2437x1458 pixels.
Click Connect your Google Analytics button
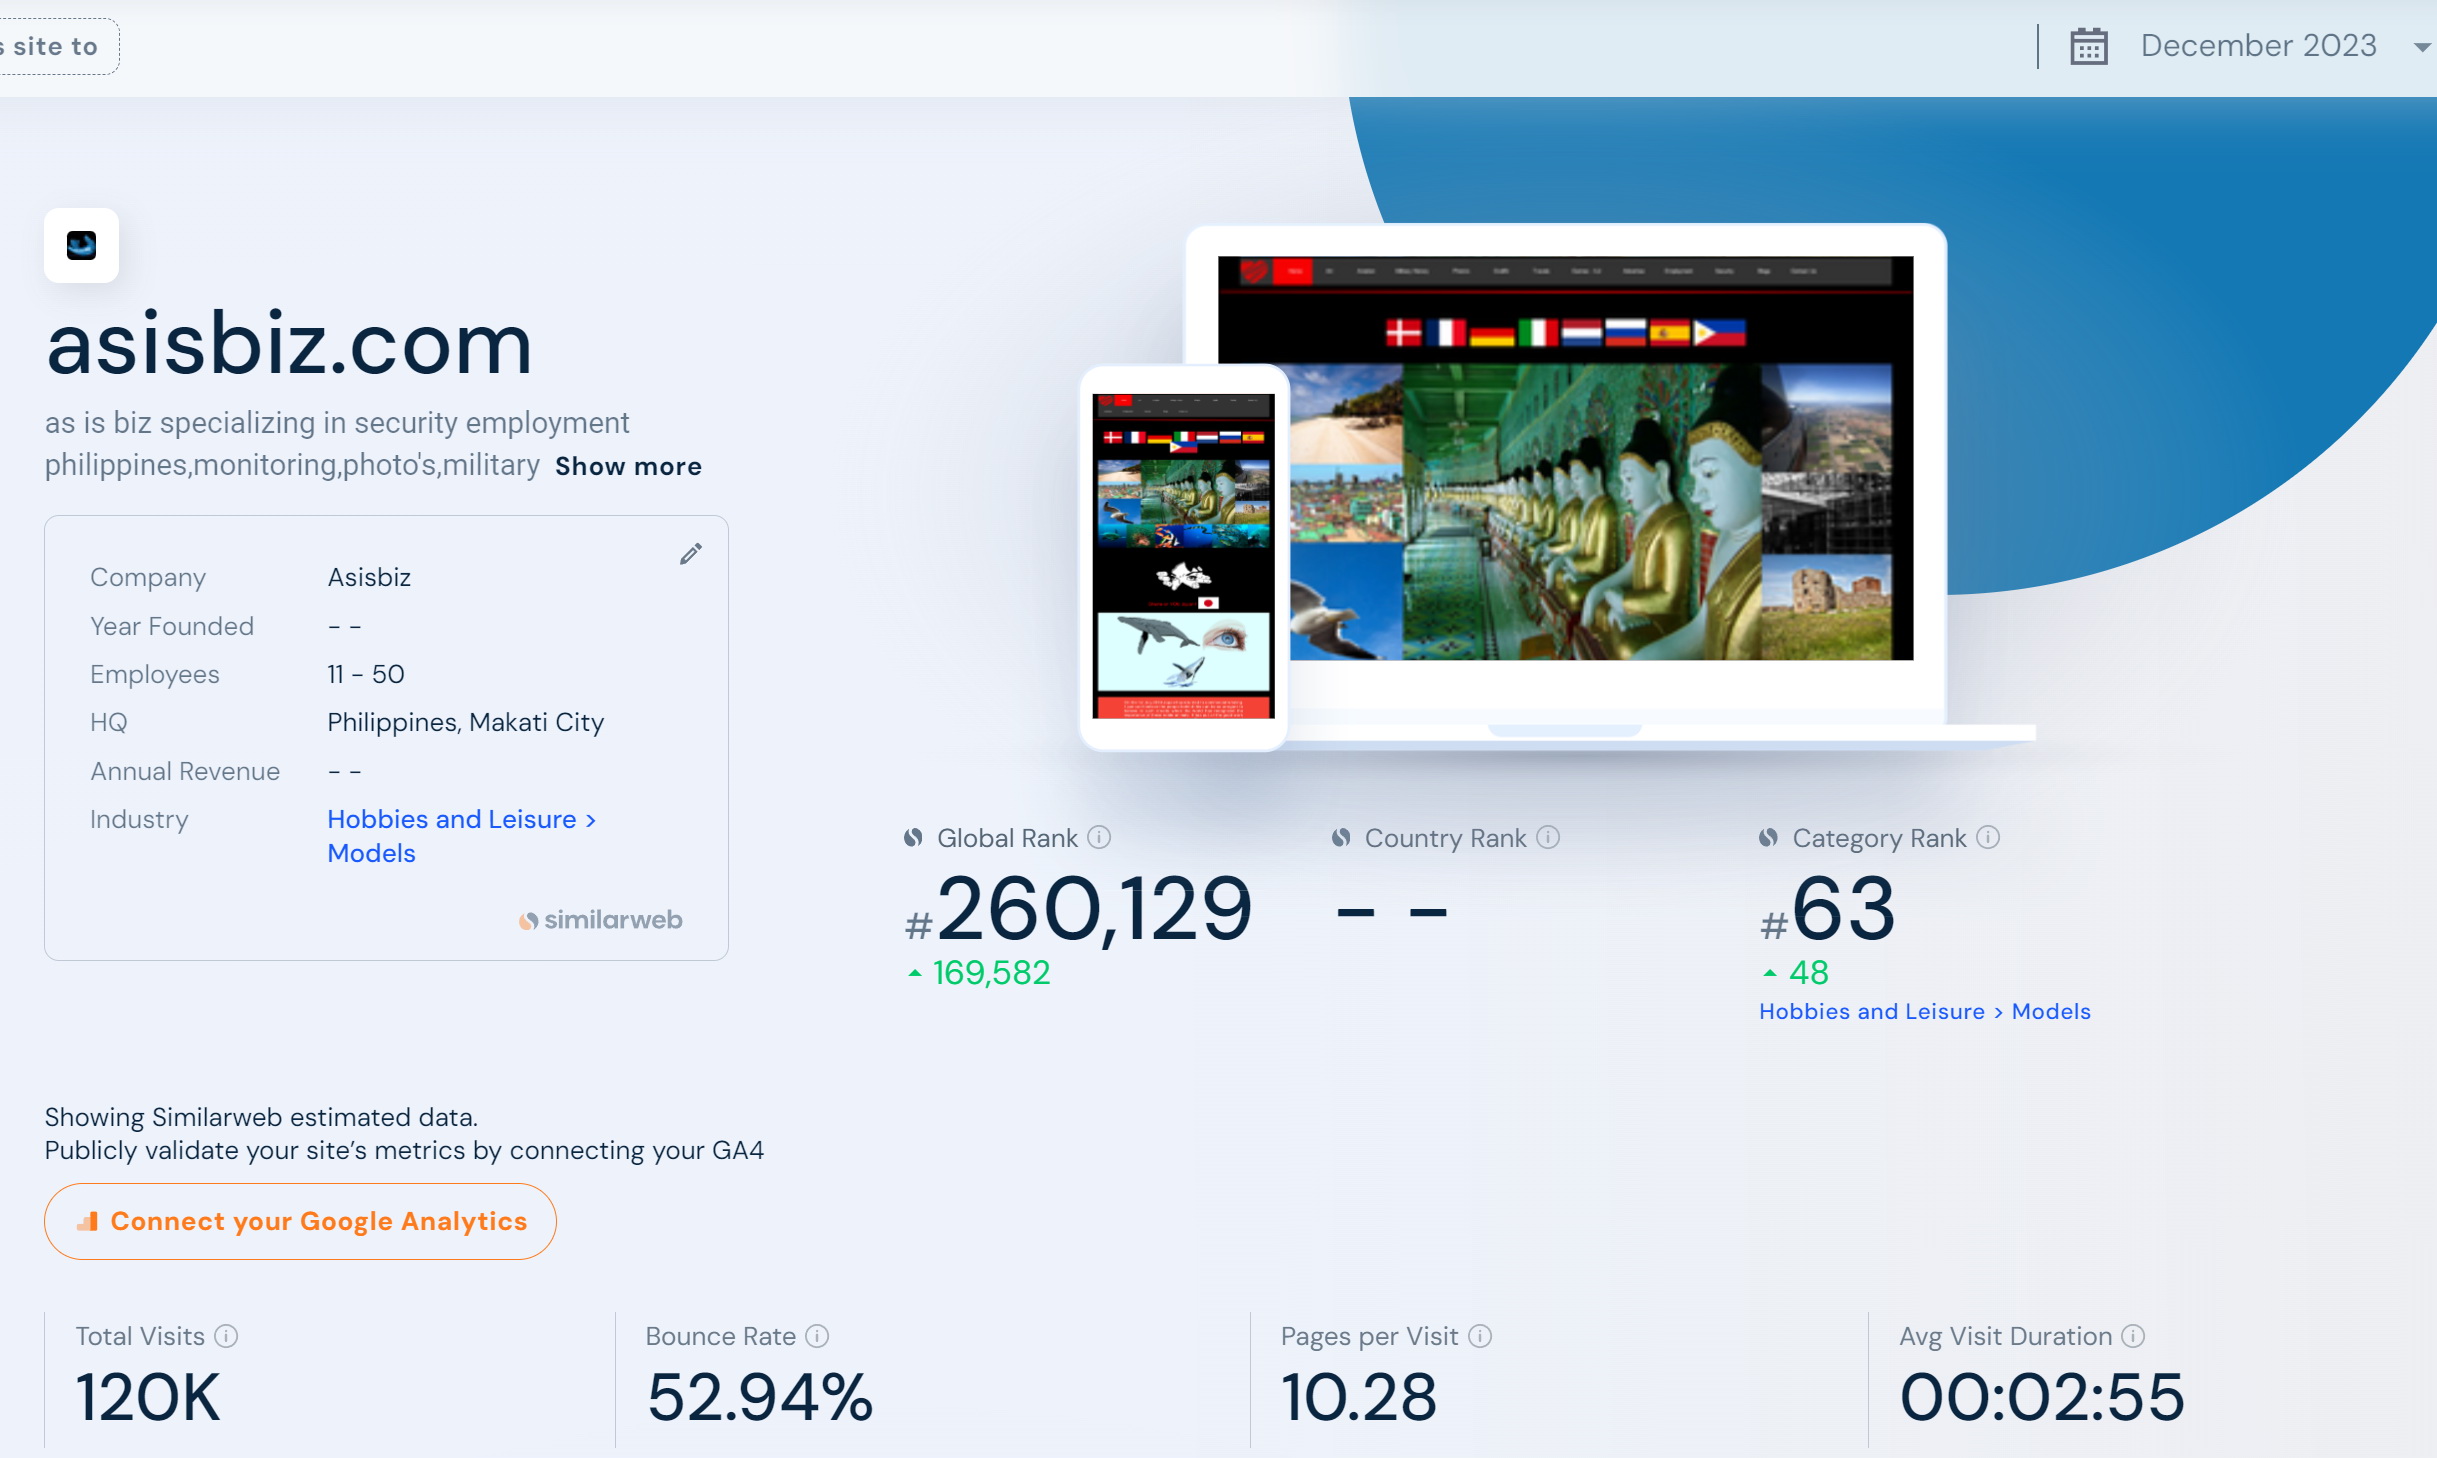click(x=300, y=1221)
